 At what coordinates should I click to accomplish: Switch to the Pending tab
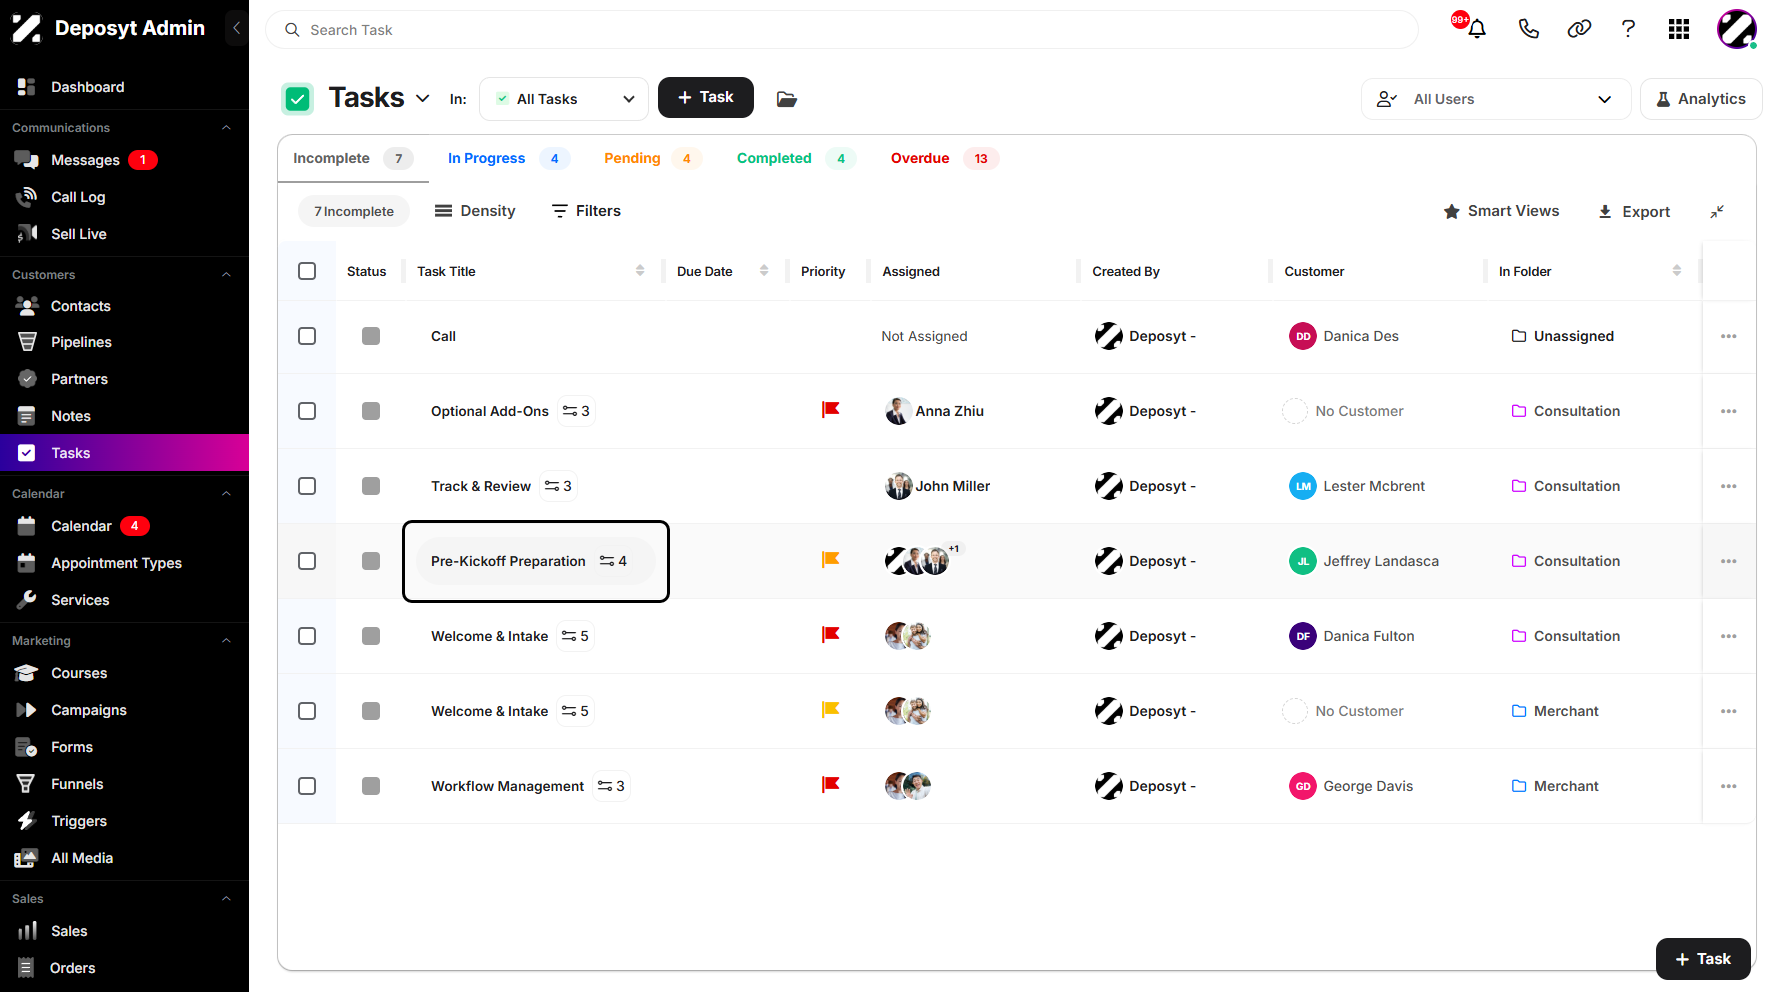(652, 158)
